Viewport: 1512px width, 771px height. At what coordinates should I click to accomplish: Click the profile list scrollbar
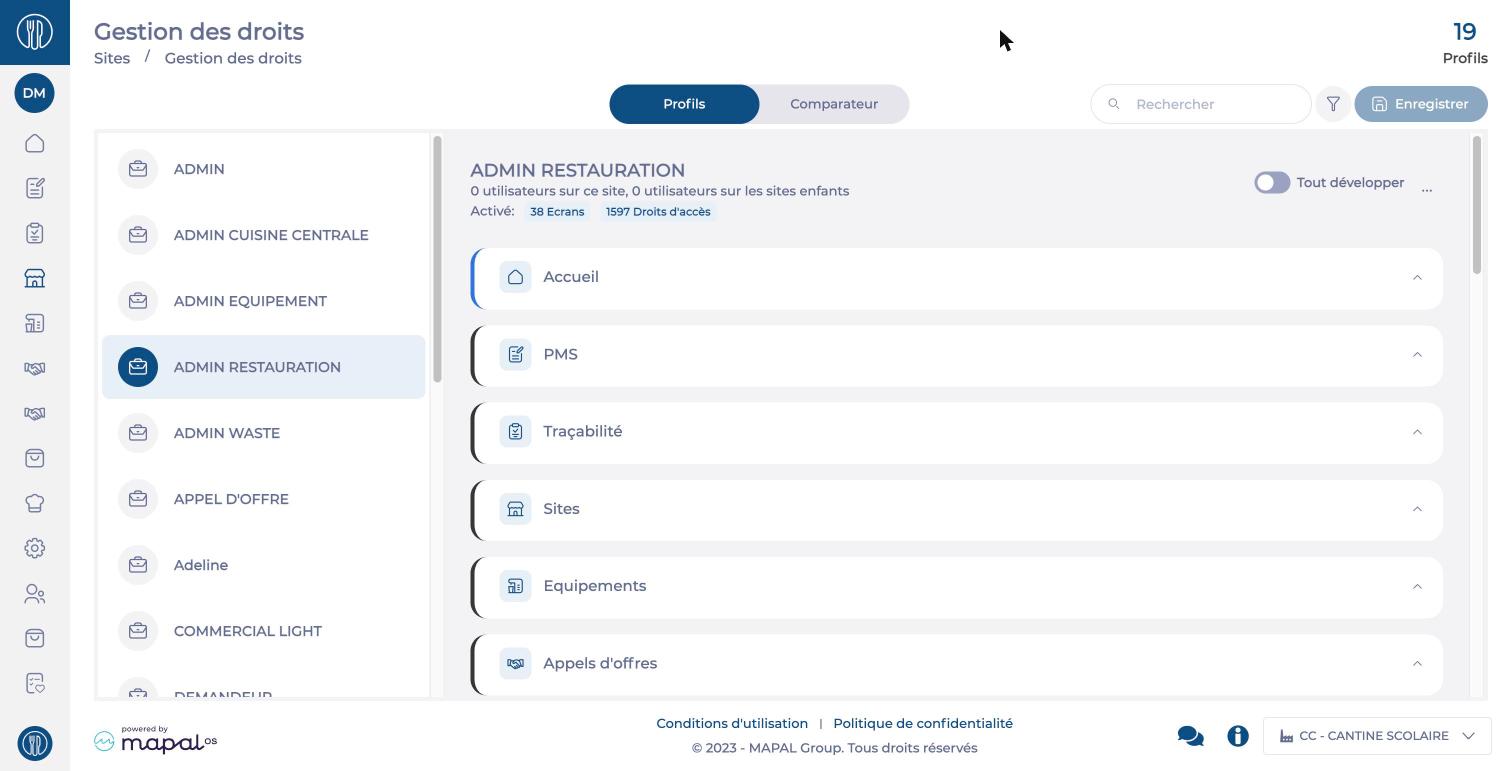(436, 259)
